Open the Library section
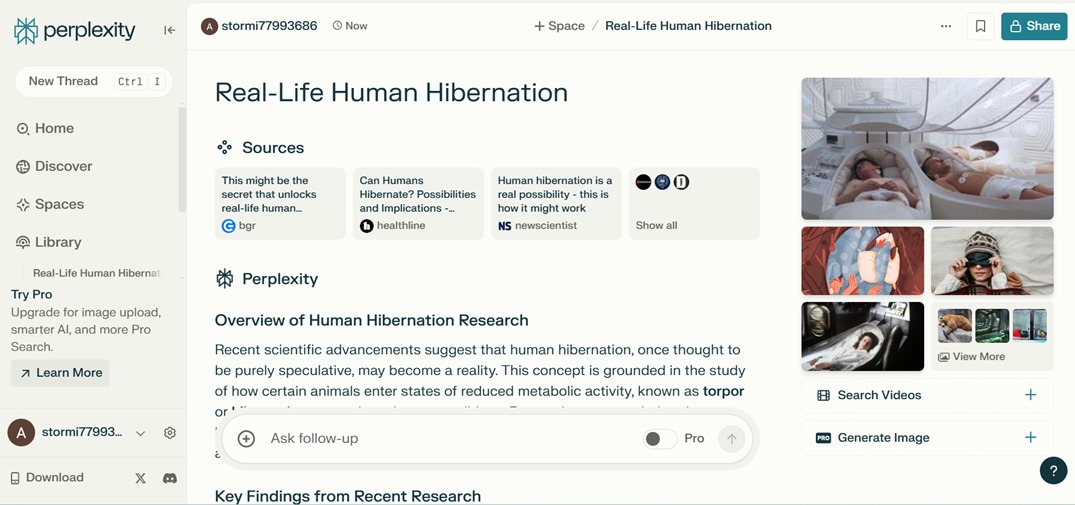The width and height of the screenshot is (1075, 505). click(49, 242)
